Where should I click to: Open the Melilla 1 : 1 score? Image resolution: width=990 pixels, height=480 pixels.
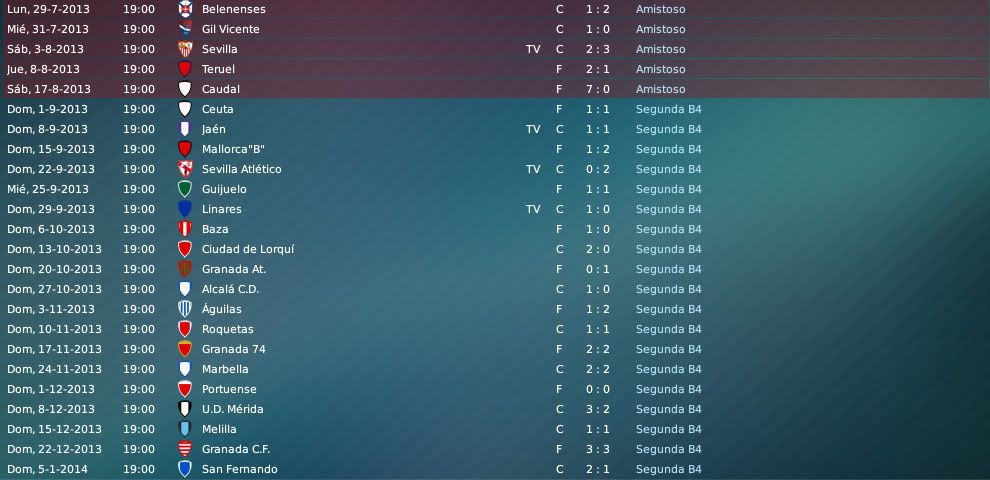(597, 429)
